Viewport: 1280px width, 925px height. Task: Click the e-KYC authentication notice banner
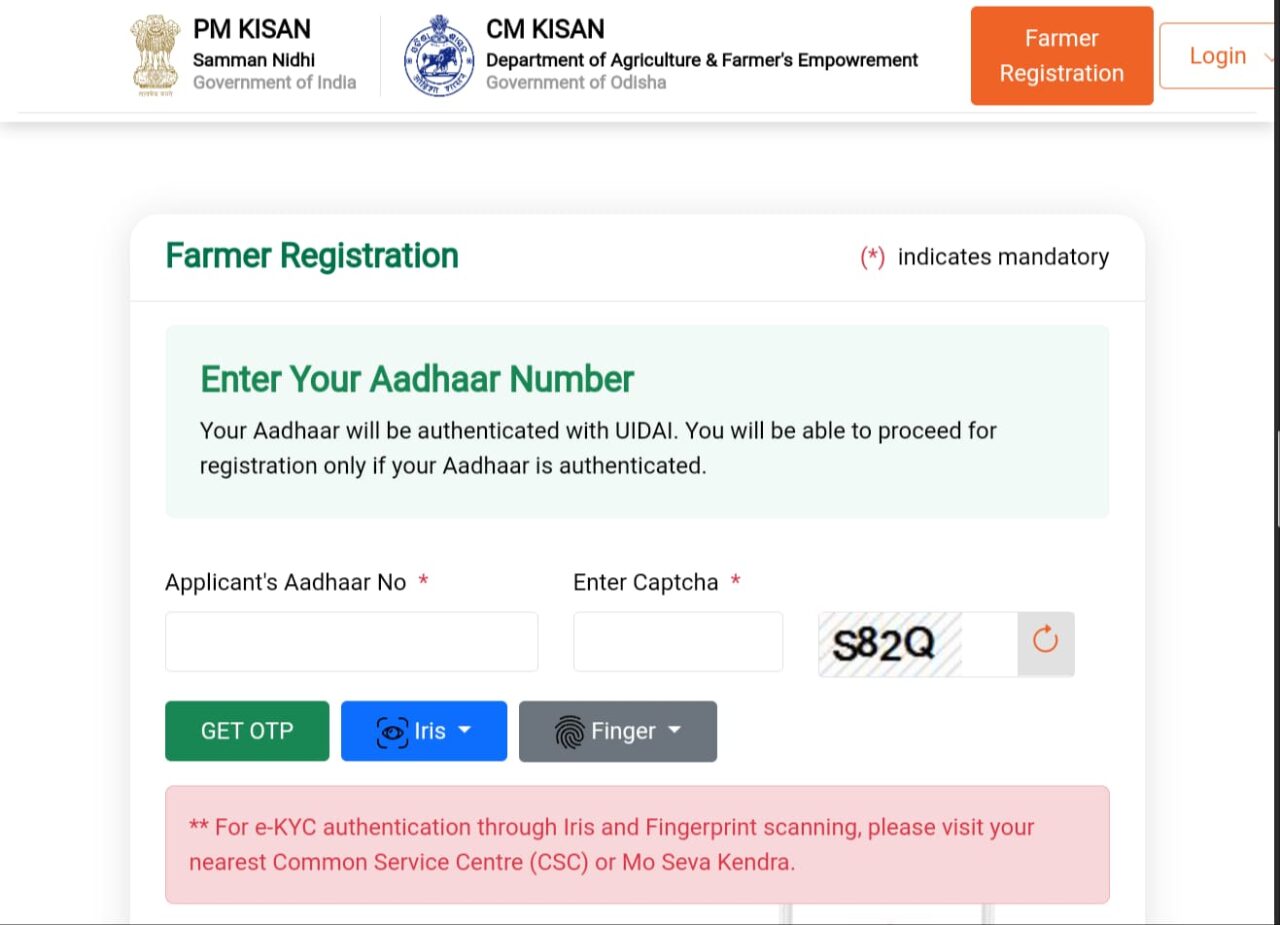point(637,844)
